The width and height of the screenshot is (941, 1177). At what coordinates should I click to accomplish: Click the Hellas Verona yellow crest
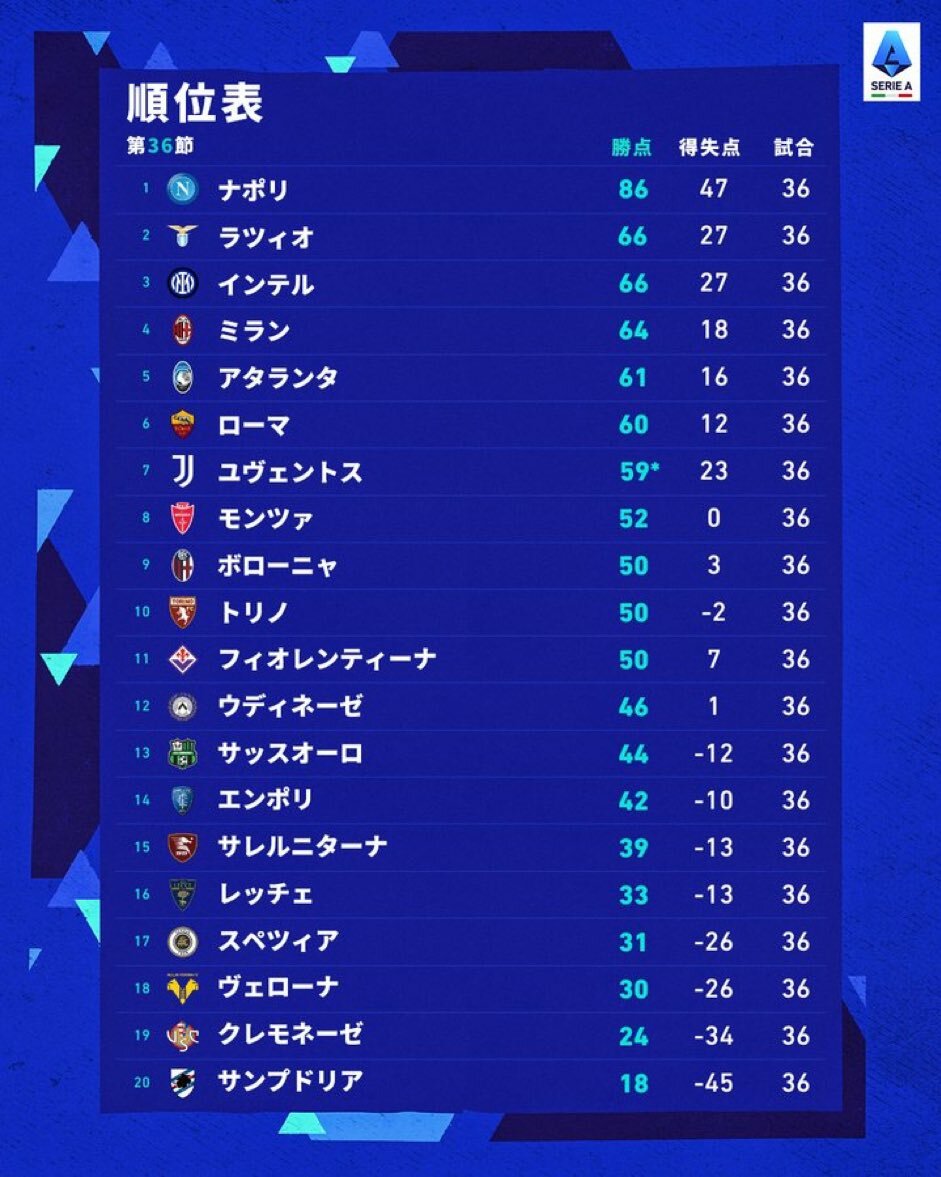183,988
